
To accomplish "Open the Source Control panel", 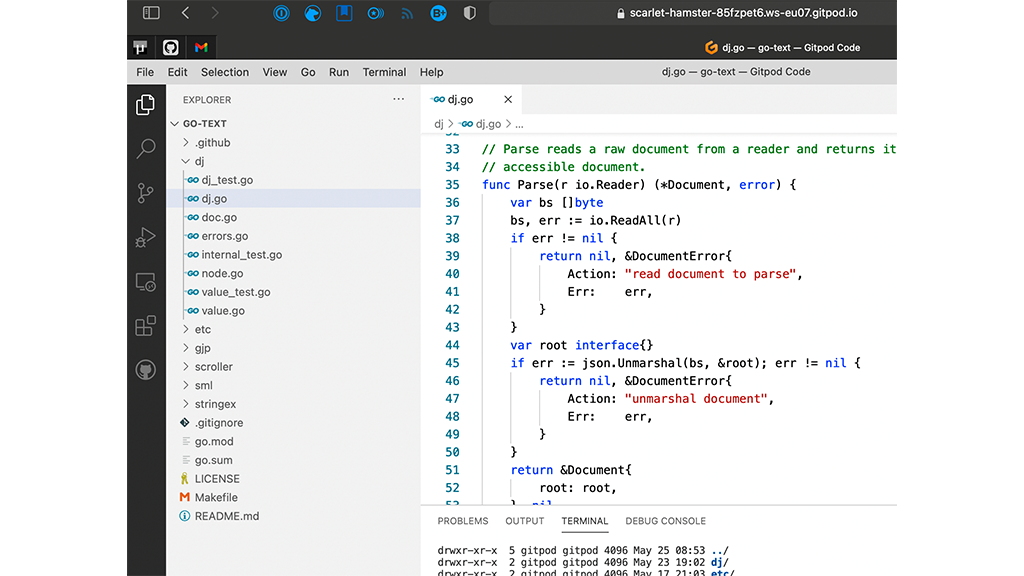I will (146, 194).
